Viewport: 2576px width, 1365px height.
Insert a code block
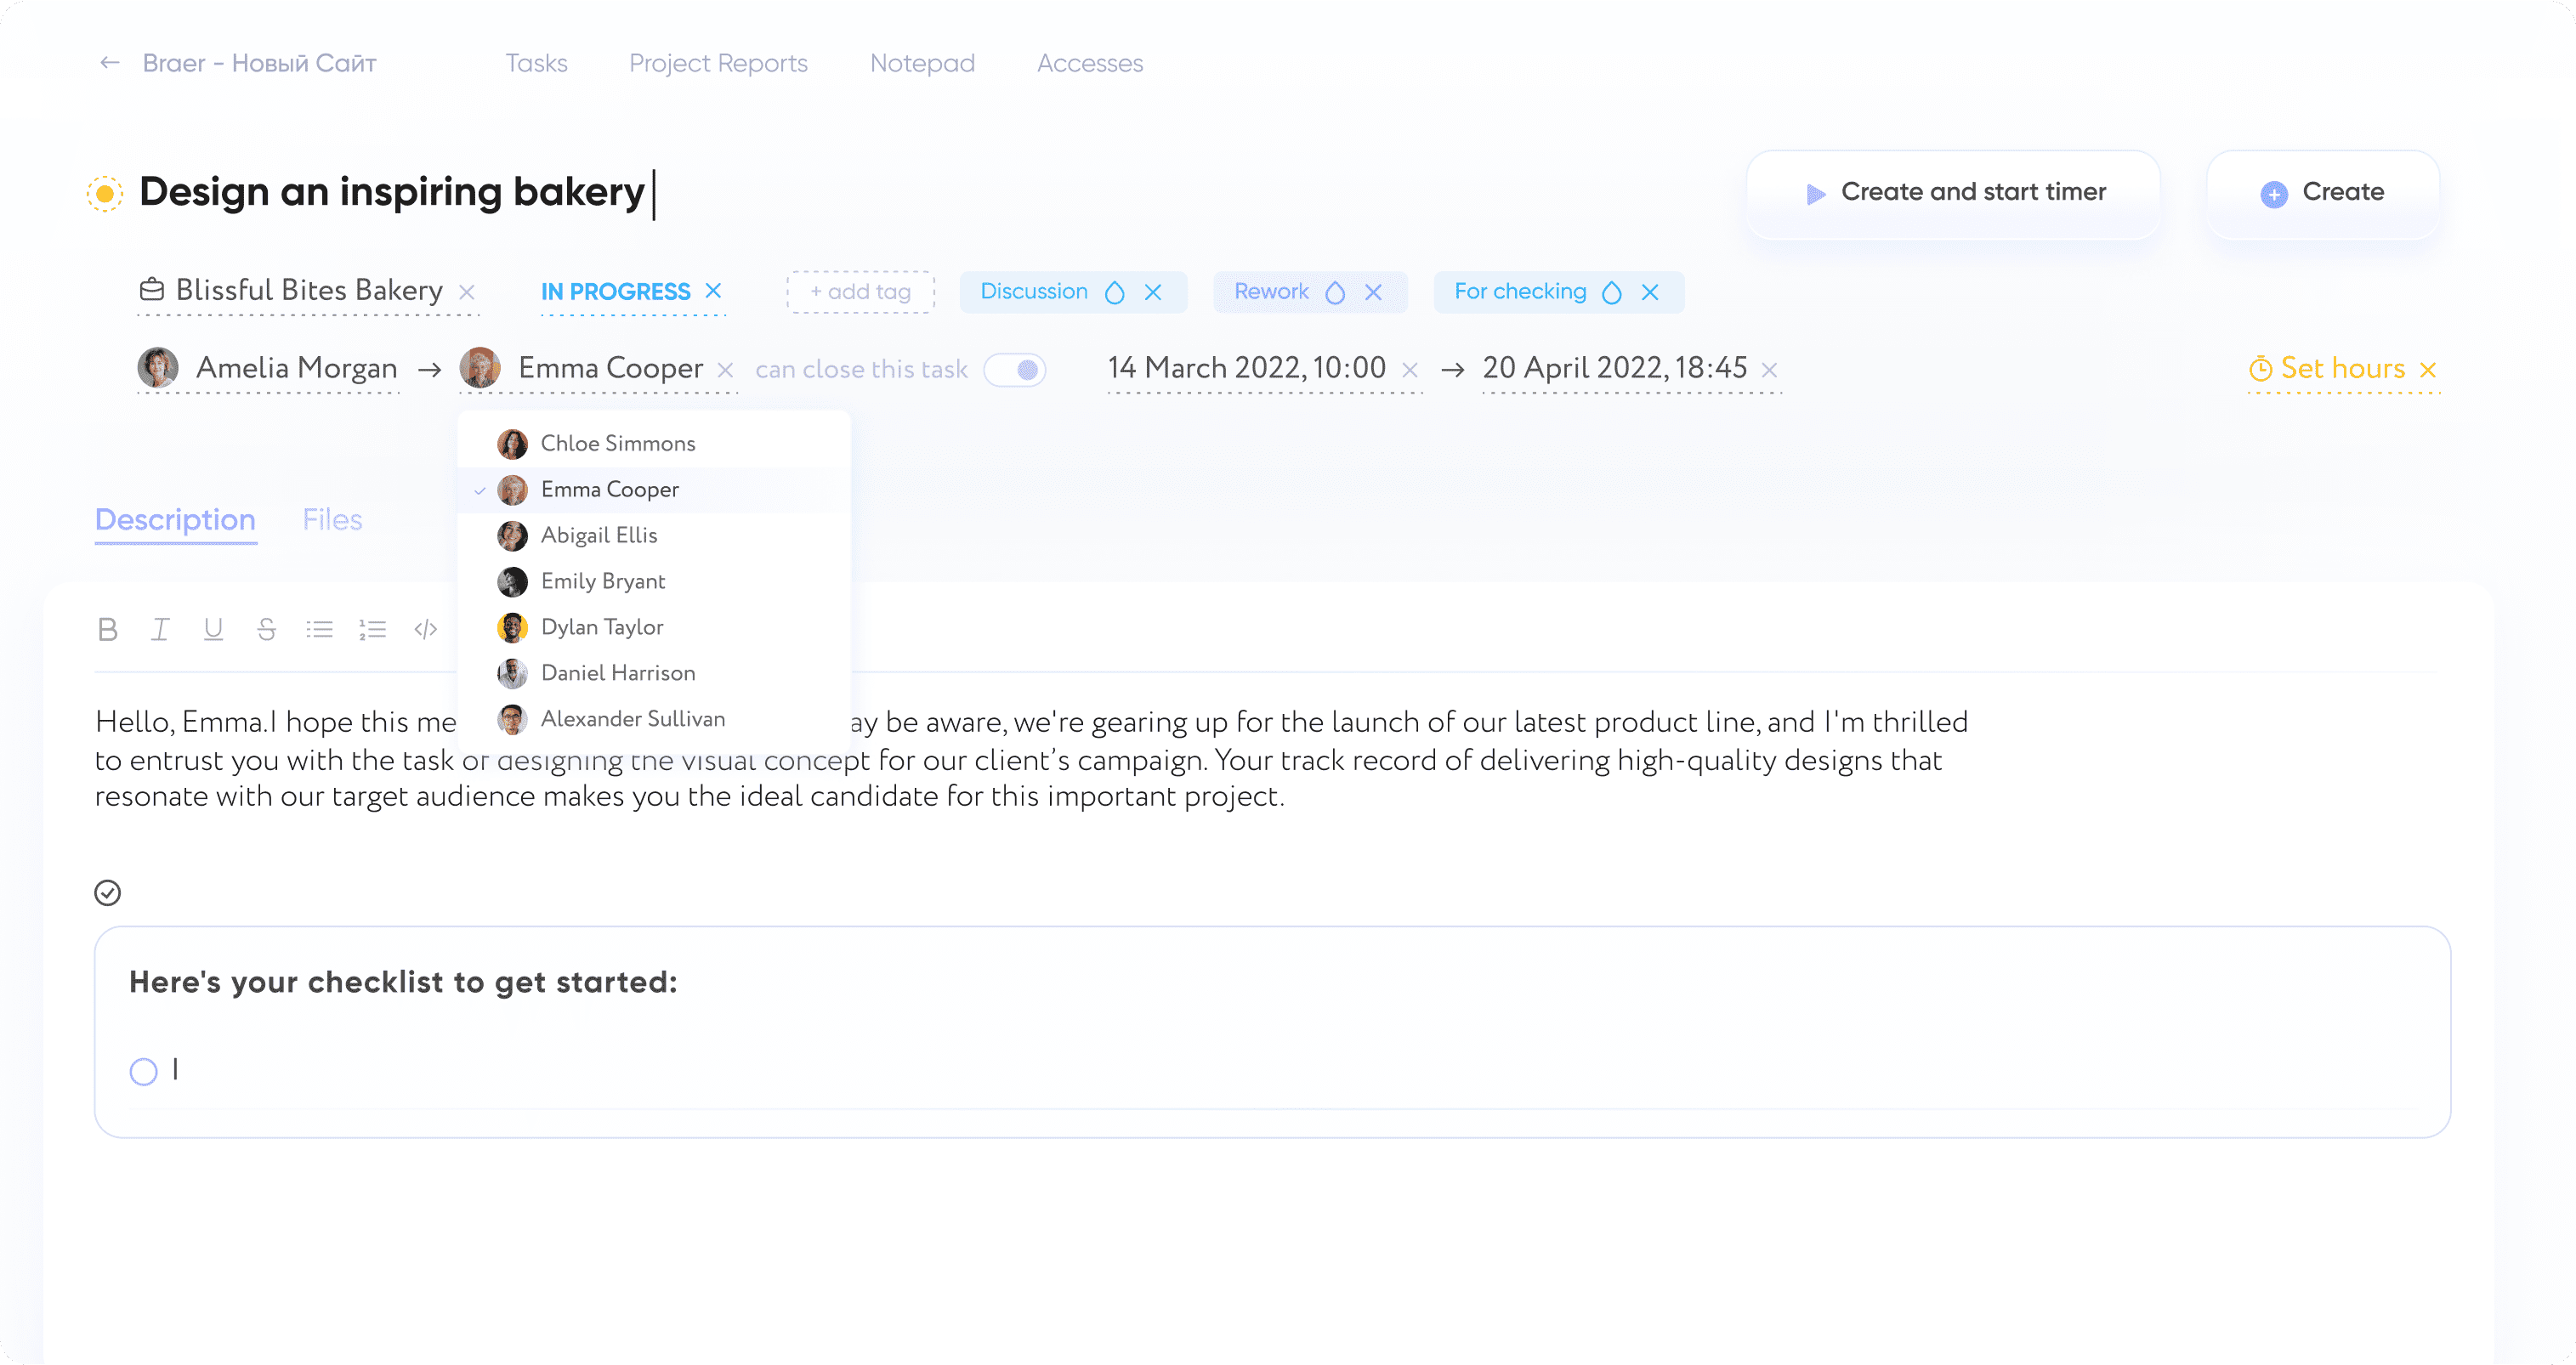point(424,629)
